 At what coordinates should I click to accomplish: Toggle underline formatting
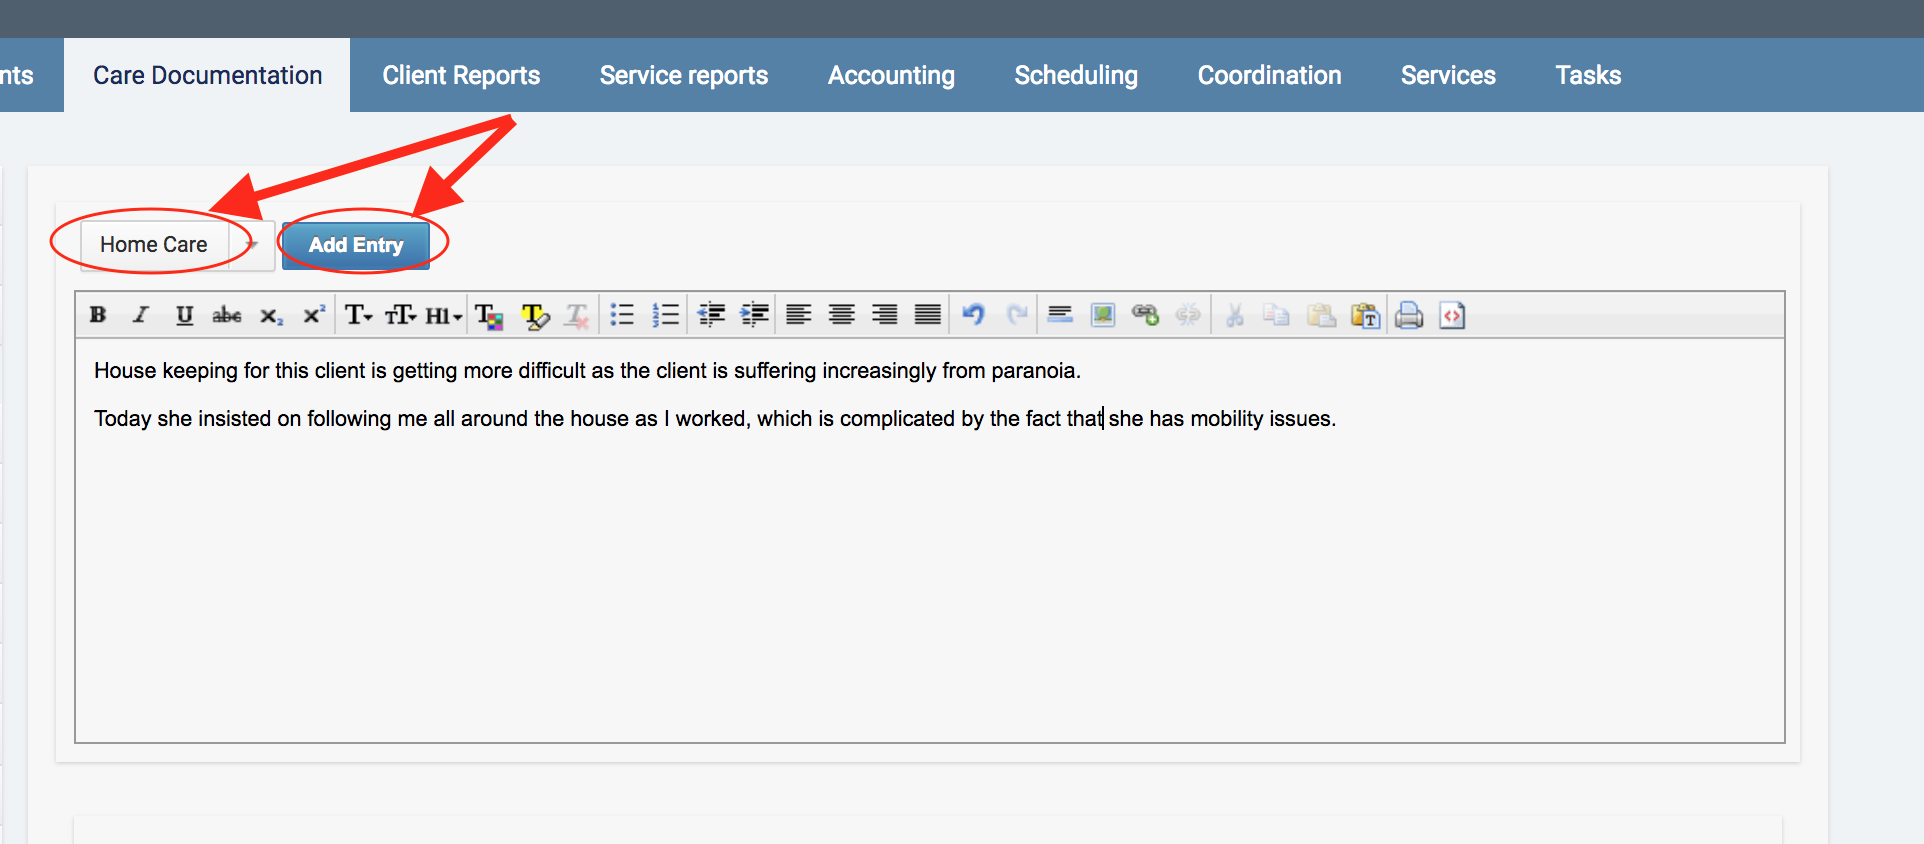coord(184,315)
